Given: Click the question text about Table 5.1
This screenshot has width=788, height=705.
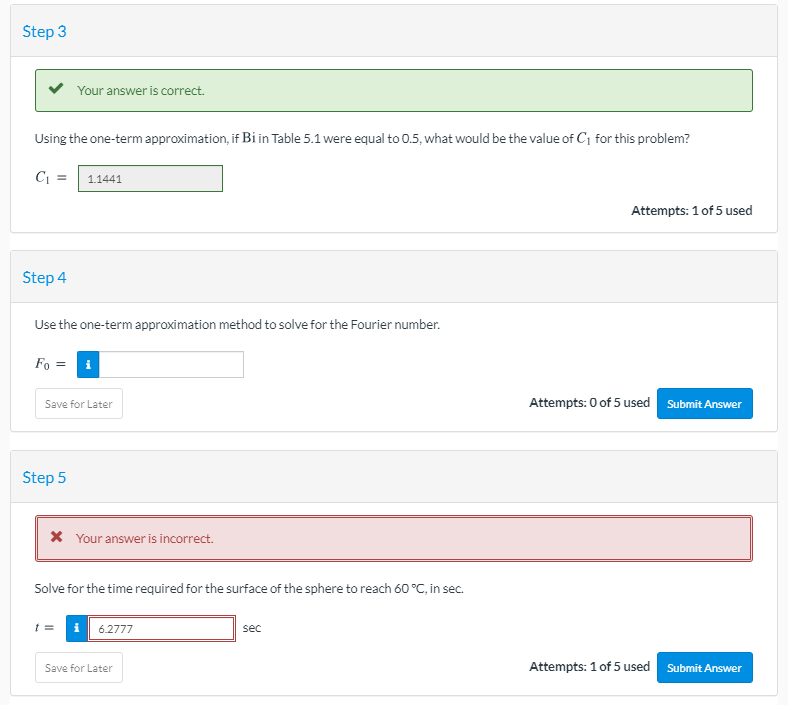Looking at the screenshot, I should (362, 138).
